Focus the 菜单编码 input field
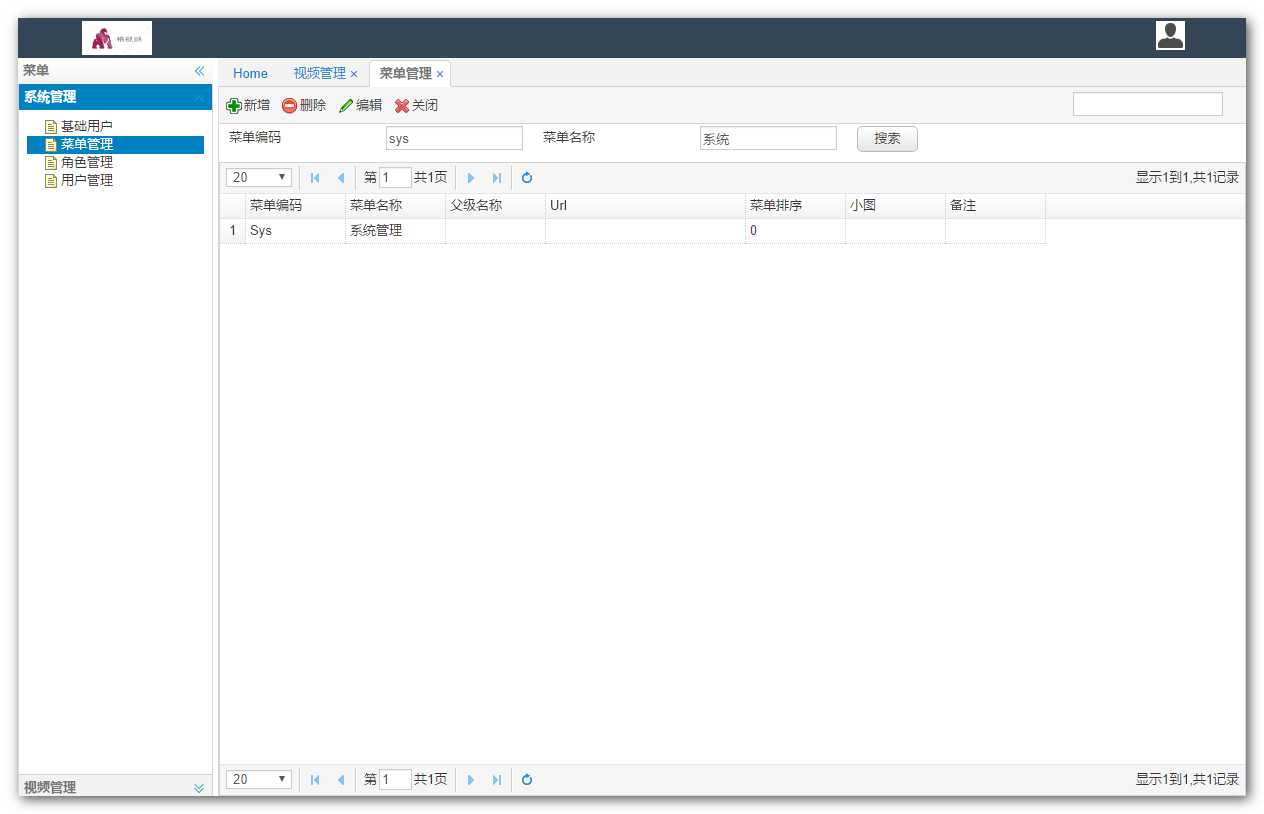The height and width of the screenshot is (814, 1264). click(x=454, y=138)
